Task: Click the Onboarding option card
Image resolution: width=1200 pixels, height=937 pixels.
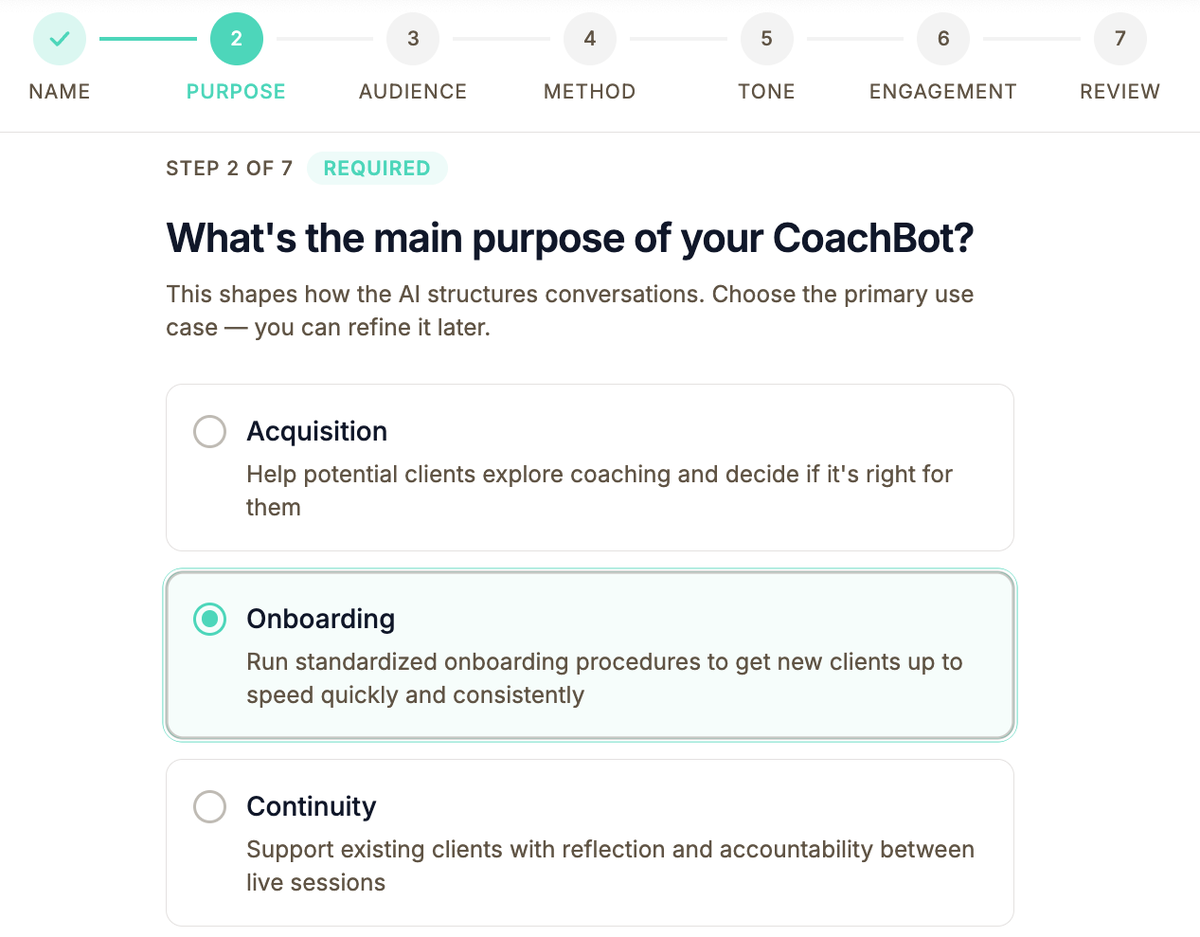Action: [x=590, y=655]
